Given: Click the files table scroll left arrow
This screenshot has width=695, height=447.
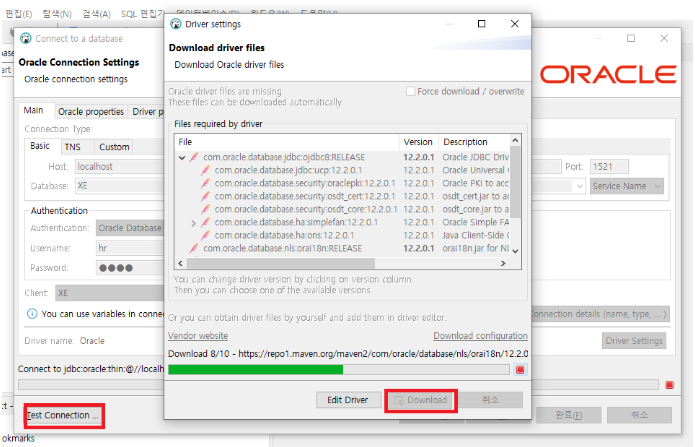Looking at the screenshot, I should [x=180, y=263].
